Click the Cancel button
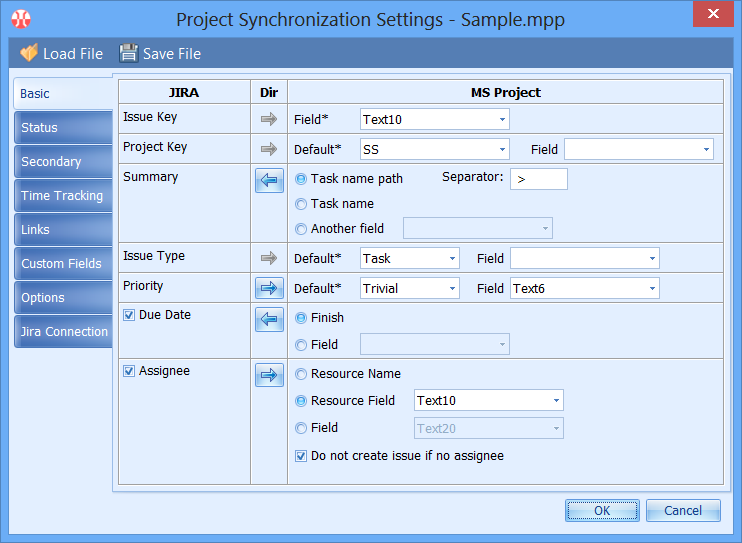The height and width of the screenshot is (543, 742). pos(683,511)
